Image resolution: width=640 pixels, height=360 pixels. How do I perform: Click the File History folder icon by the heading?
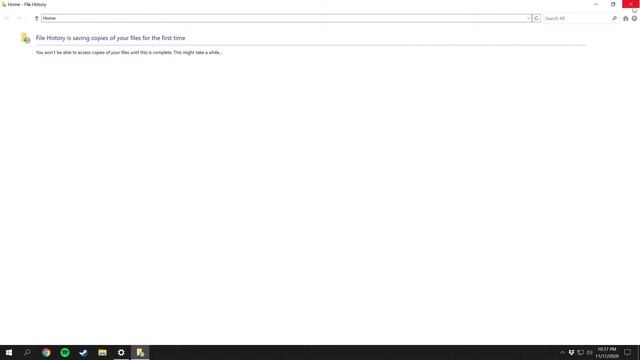[25, 38]
